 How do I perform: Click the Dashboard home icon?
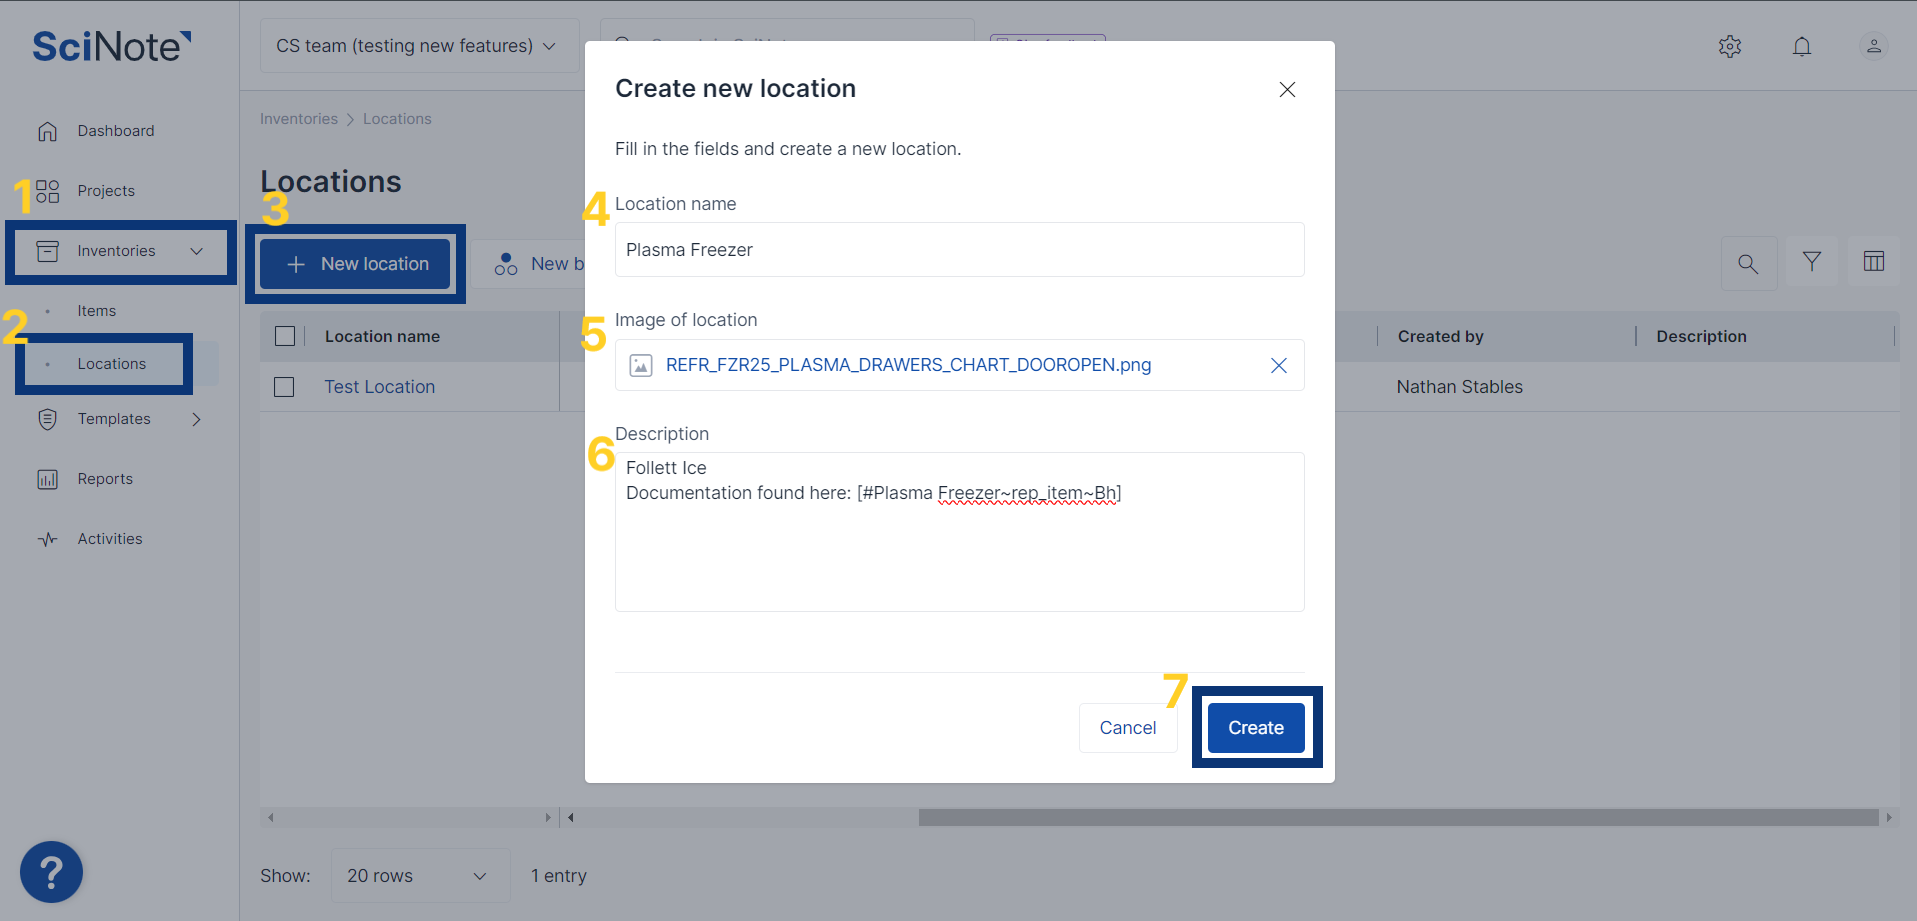point(47,130)
